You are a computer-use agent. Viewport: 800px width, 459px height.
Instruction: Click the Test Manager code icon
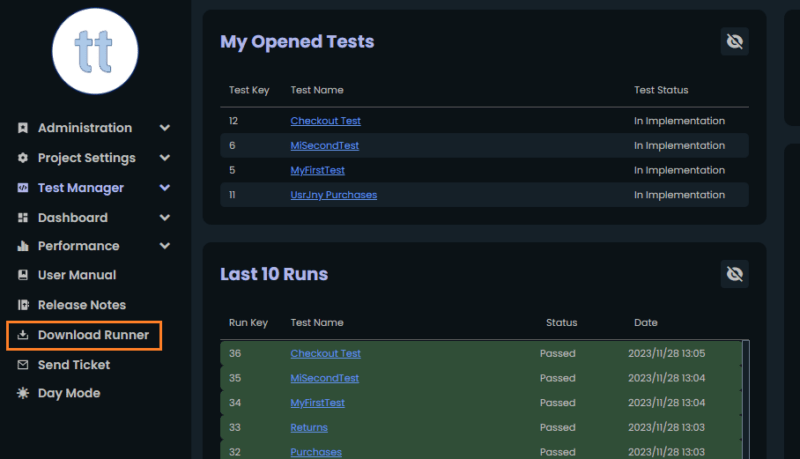coord(23,188)
